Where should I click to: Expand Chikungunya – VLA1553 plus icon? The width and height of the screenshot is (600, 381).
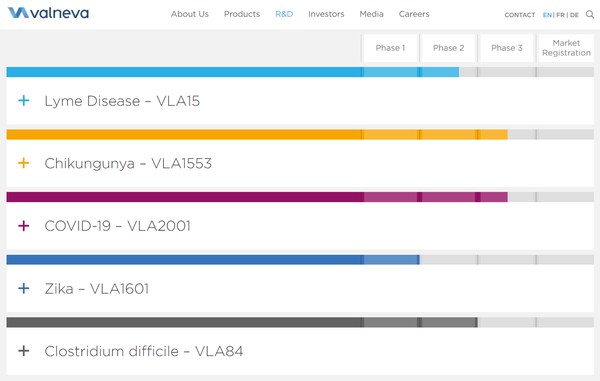pos(24,163)
